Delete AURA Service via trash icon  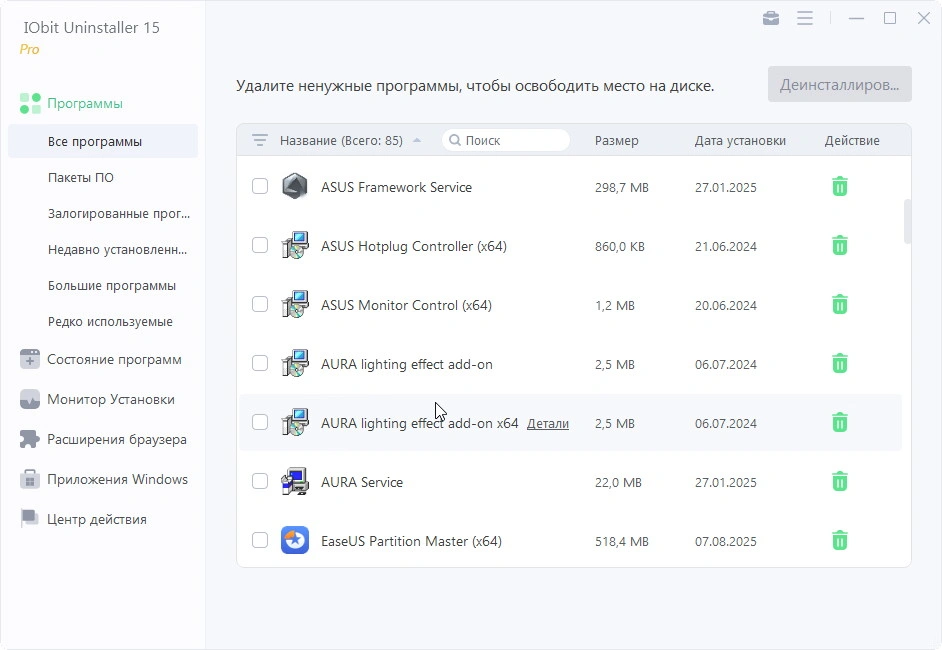(840, 481)
